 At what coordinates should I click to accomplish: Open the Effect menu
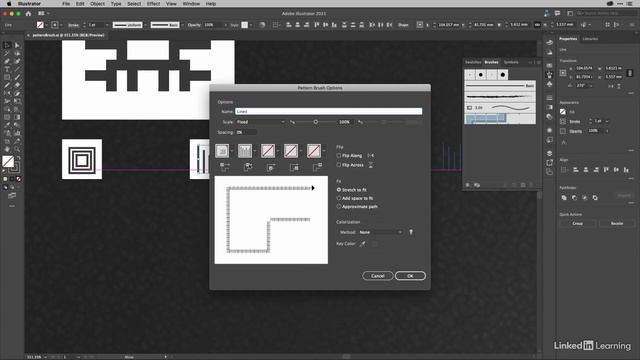153,4
